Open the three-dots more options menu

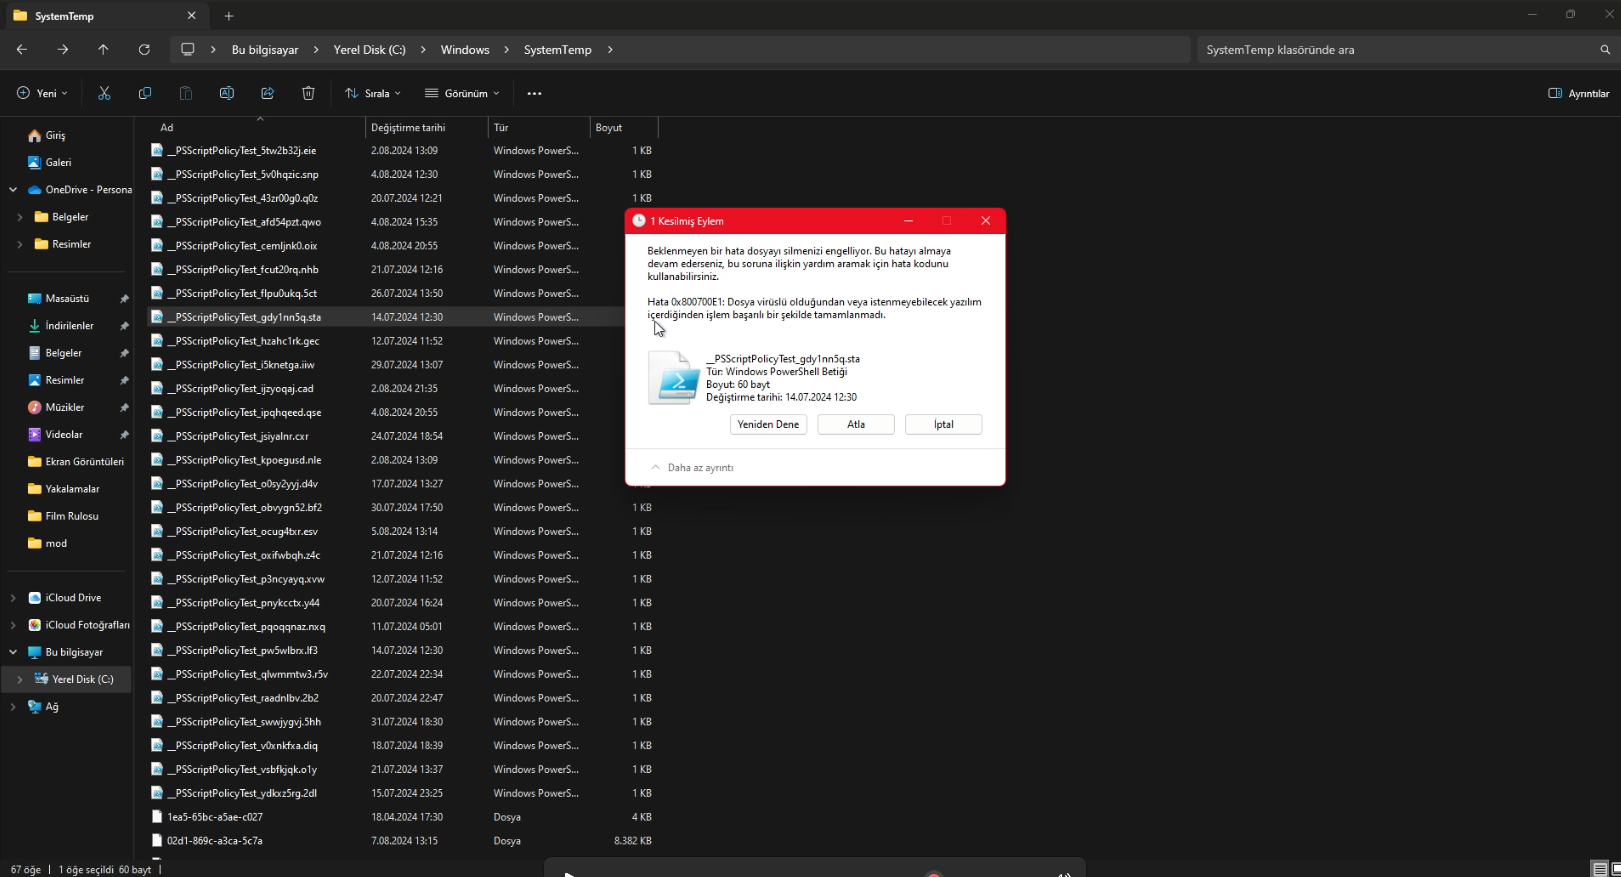535,94
